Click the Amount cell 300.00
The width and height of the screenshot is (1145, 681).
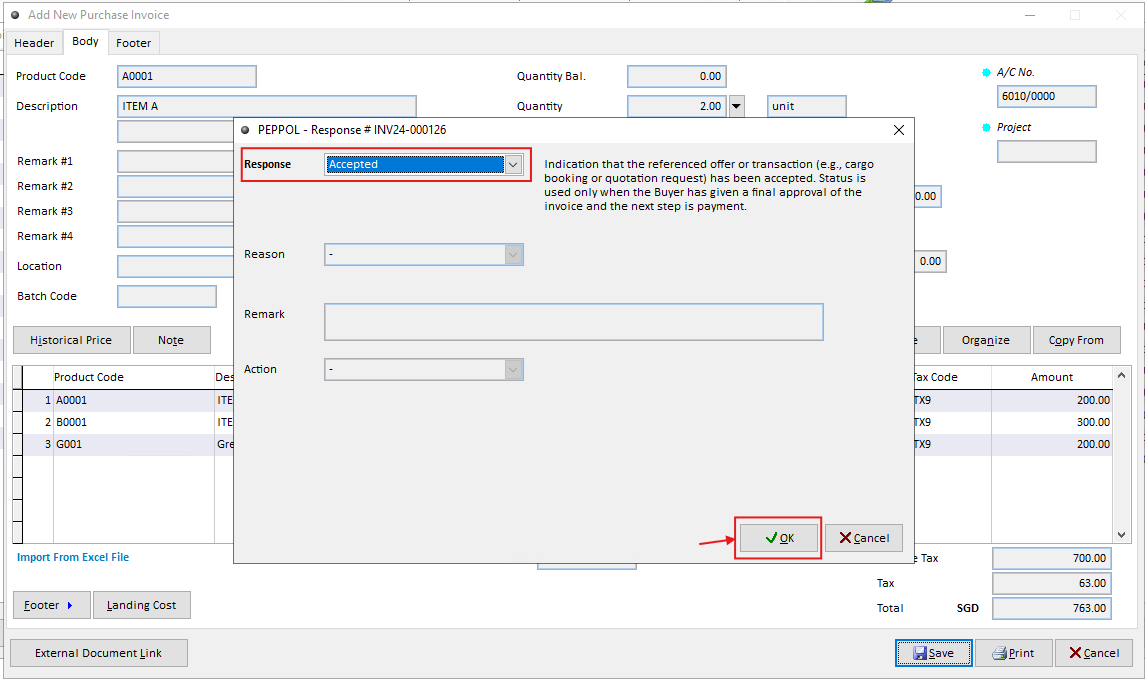tap(1052, 422)
